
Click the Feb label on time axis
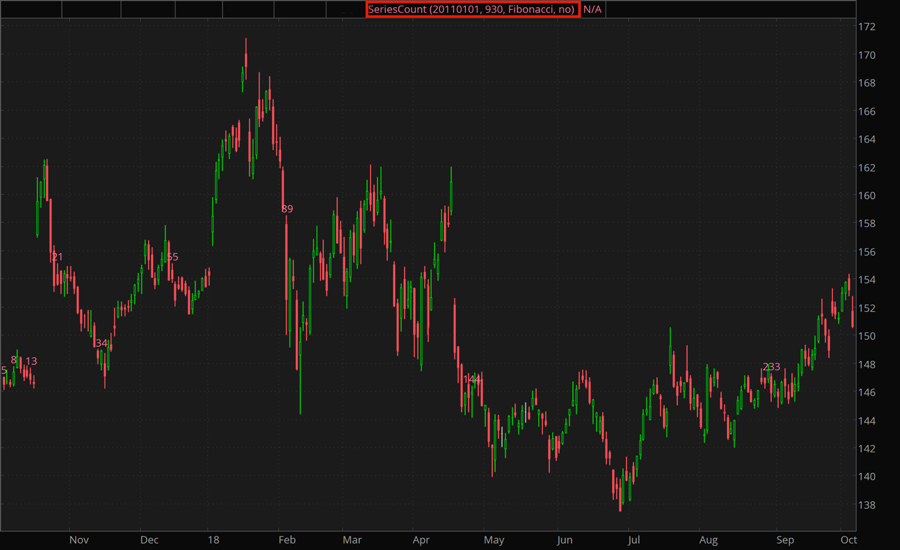(287, 540)
